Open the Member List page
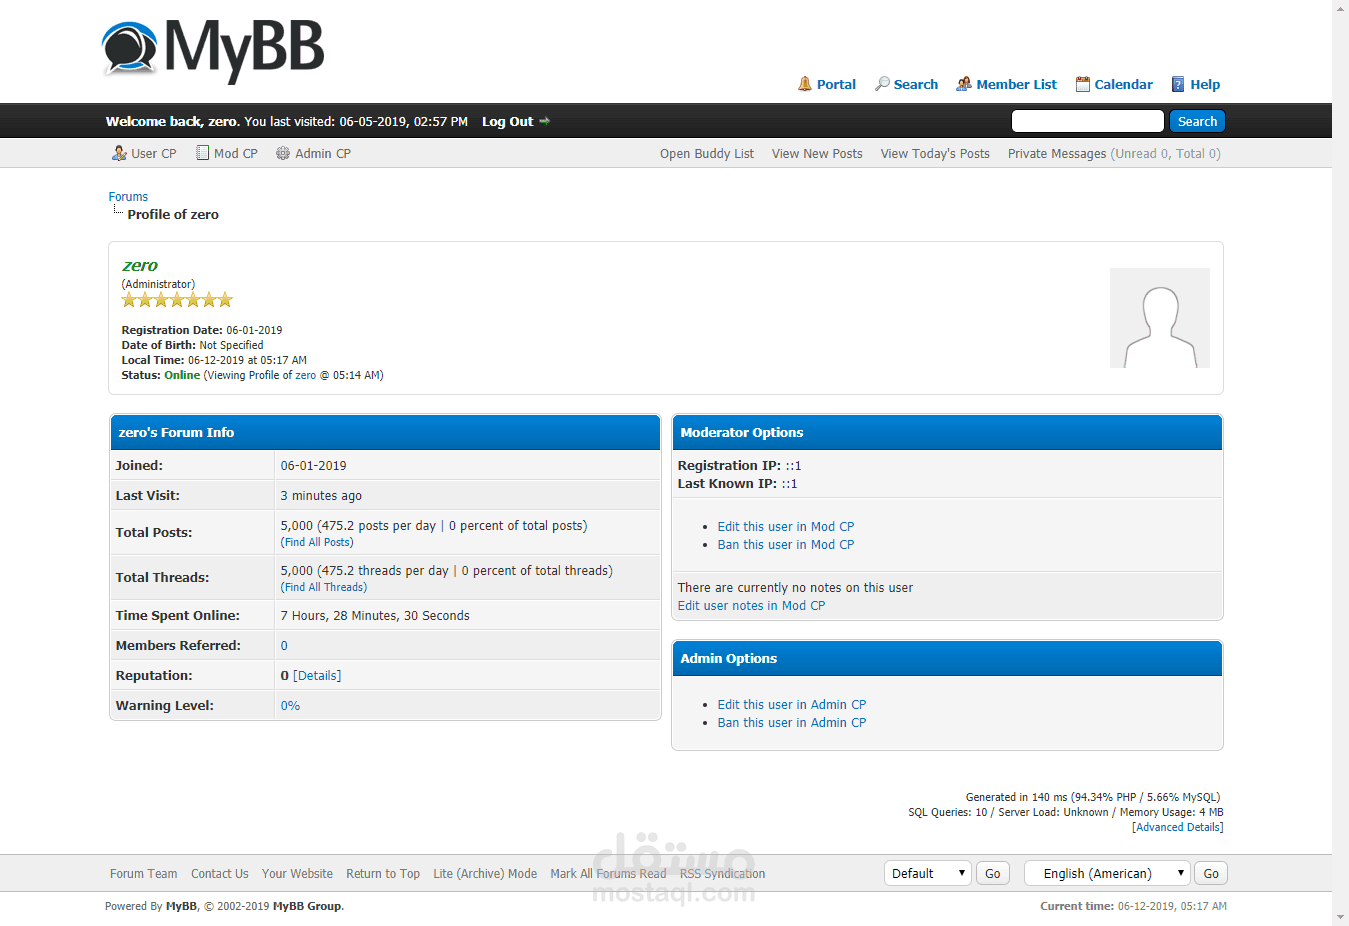Image resolution: width=1349 pixels, height=926 pixels. 1016,84
